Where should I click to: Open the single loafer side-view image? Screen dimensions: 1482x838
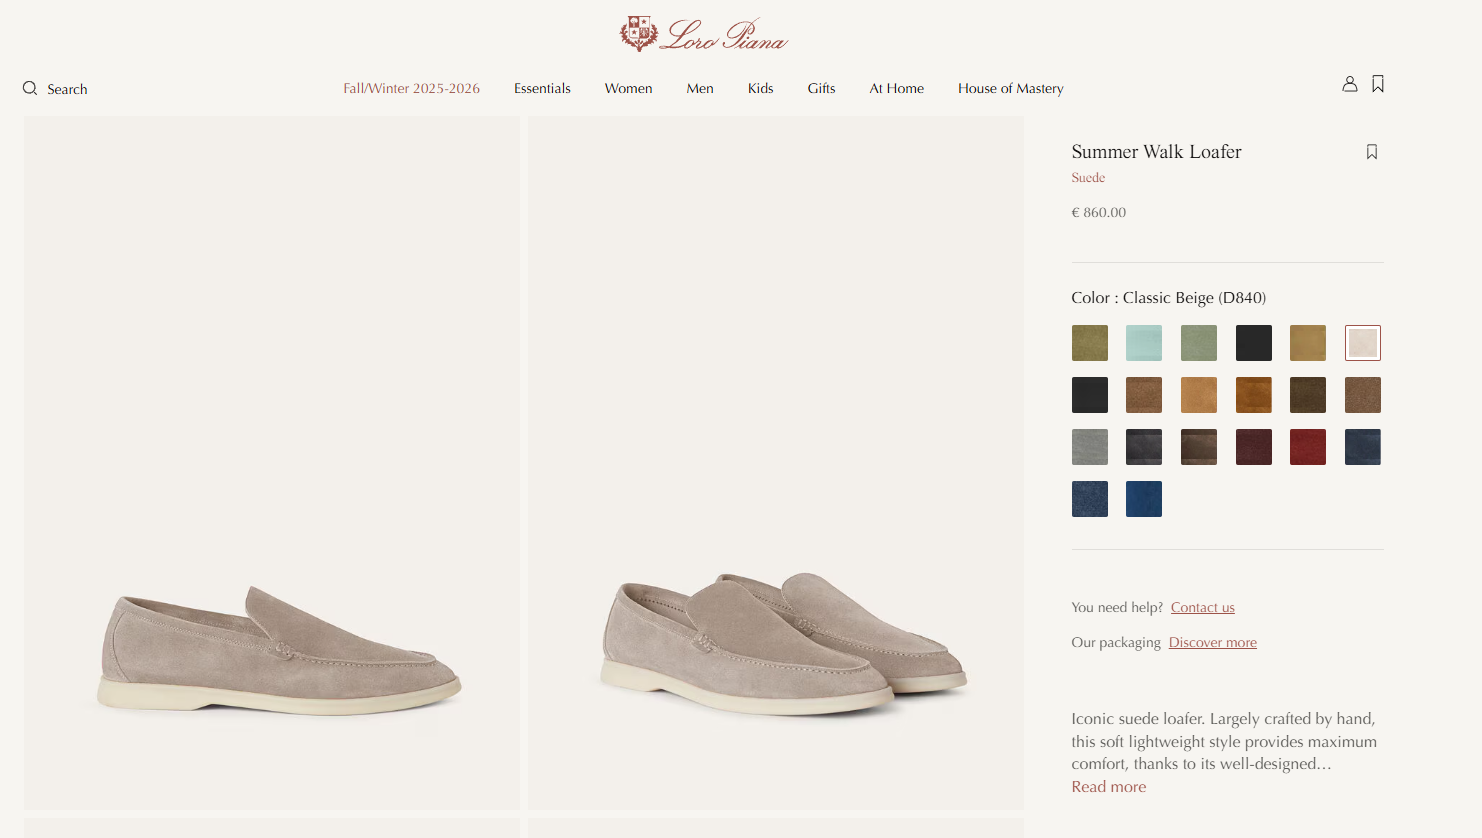(x=272, y=462)
